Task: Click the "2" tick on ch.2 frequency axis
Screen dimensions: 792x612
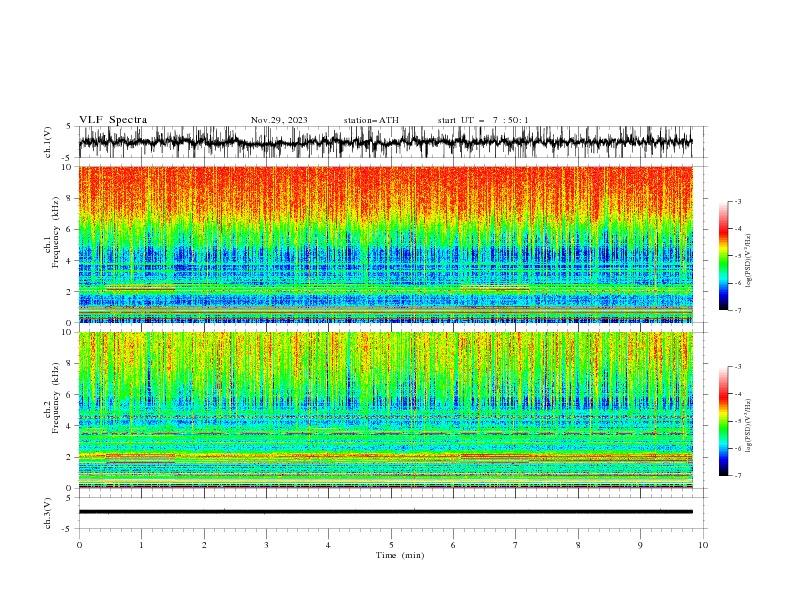Action: [69, 457]
